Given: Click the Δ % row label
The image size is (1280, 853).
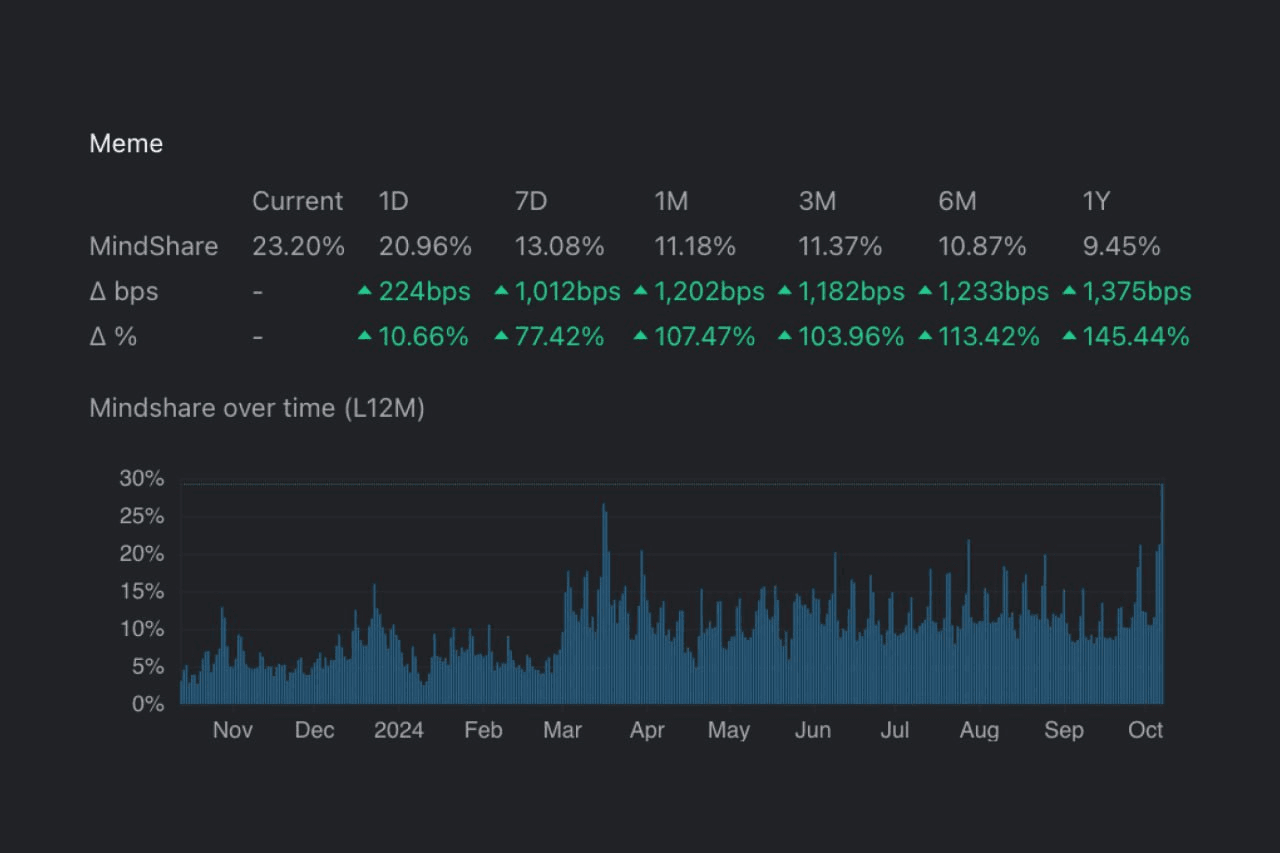Looking at the screenshot, I should pyautogui.click(x=113, y=336).
